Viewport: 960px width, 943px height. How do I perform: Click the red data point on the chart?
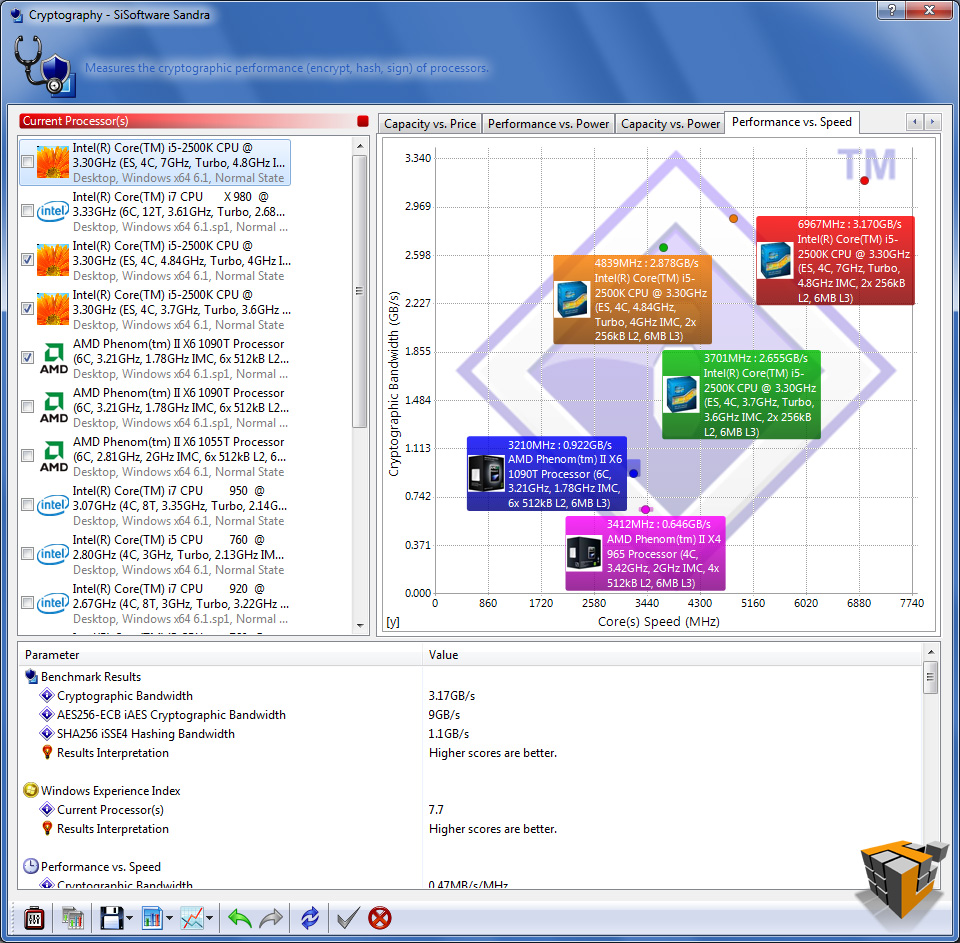click(x=864, y=181)
